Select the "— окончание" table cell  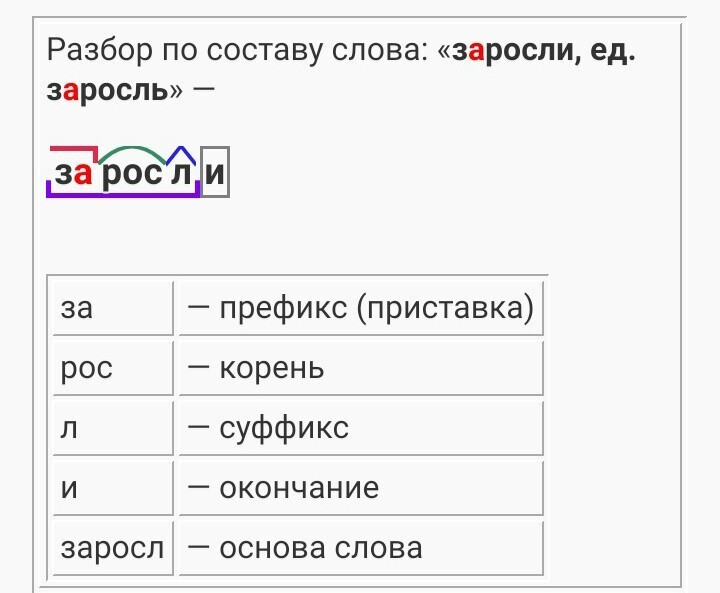coord(360,488)
